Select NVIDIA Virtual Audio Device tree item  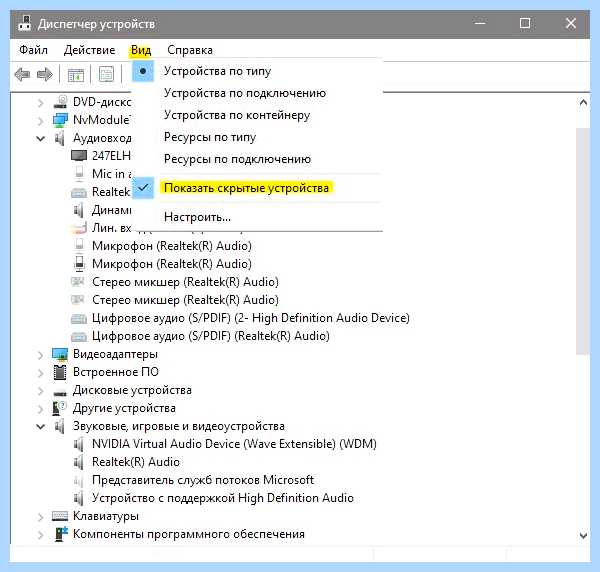point(234,444)
